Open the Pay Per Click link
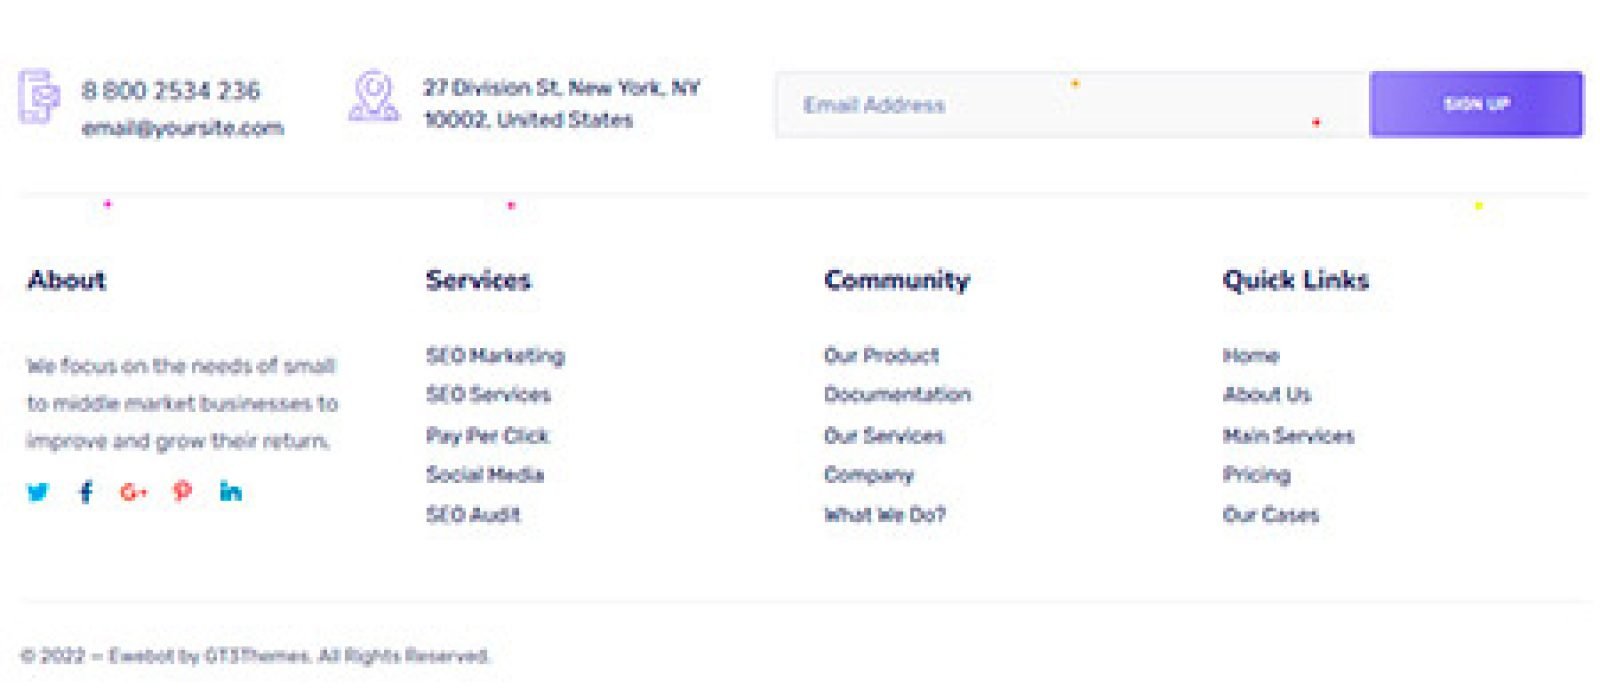 487,435
